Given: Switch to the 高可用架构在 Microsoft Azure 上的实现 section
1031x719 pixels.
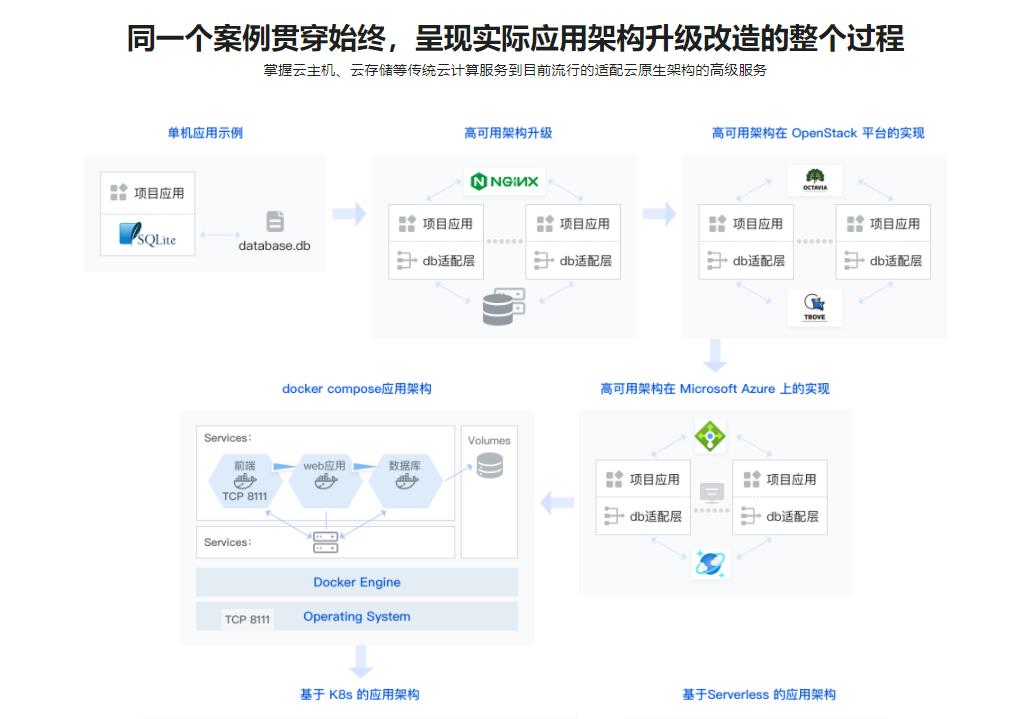Looking at the screenshot, I should coord(715,388).
